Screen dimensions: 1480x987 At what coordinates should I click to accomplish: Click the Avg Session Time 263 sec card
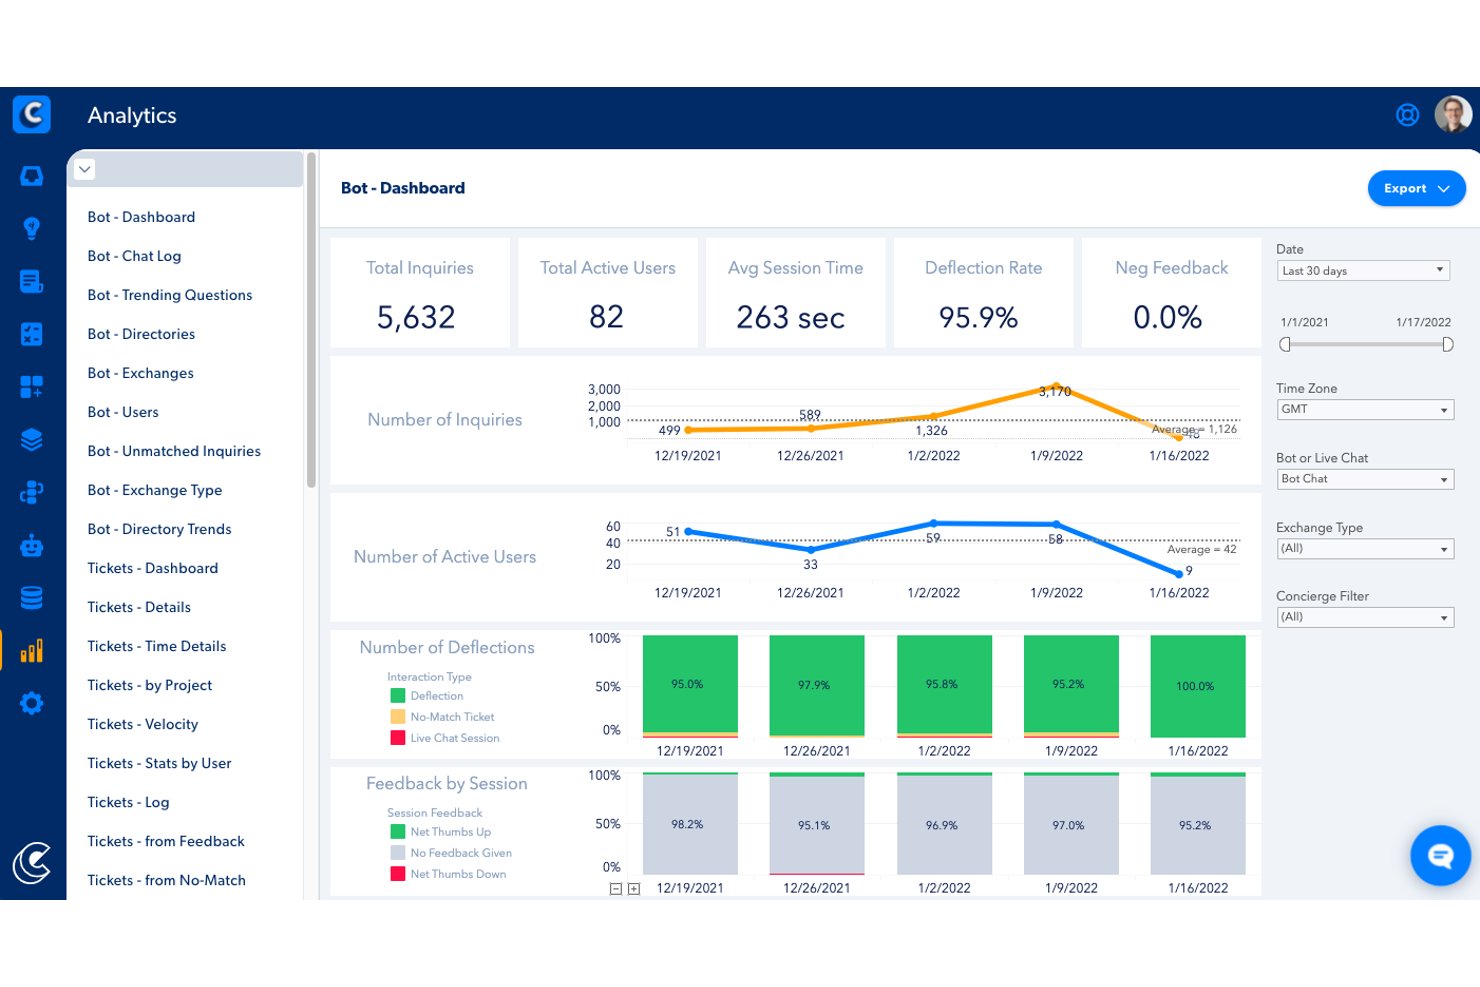point(795,293)
